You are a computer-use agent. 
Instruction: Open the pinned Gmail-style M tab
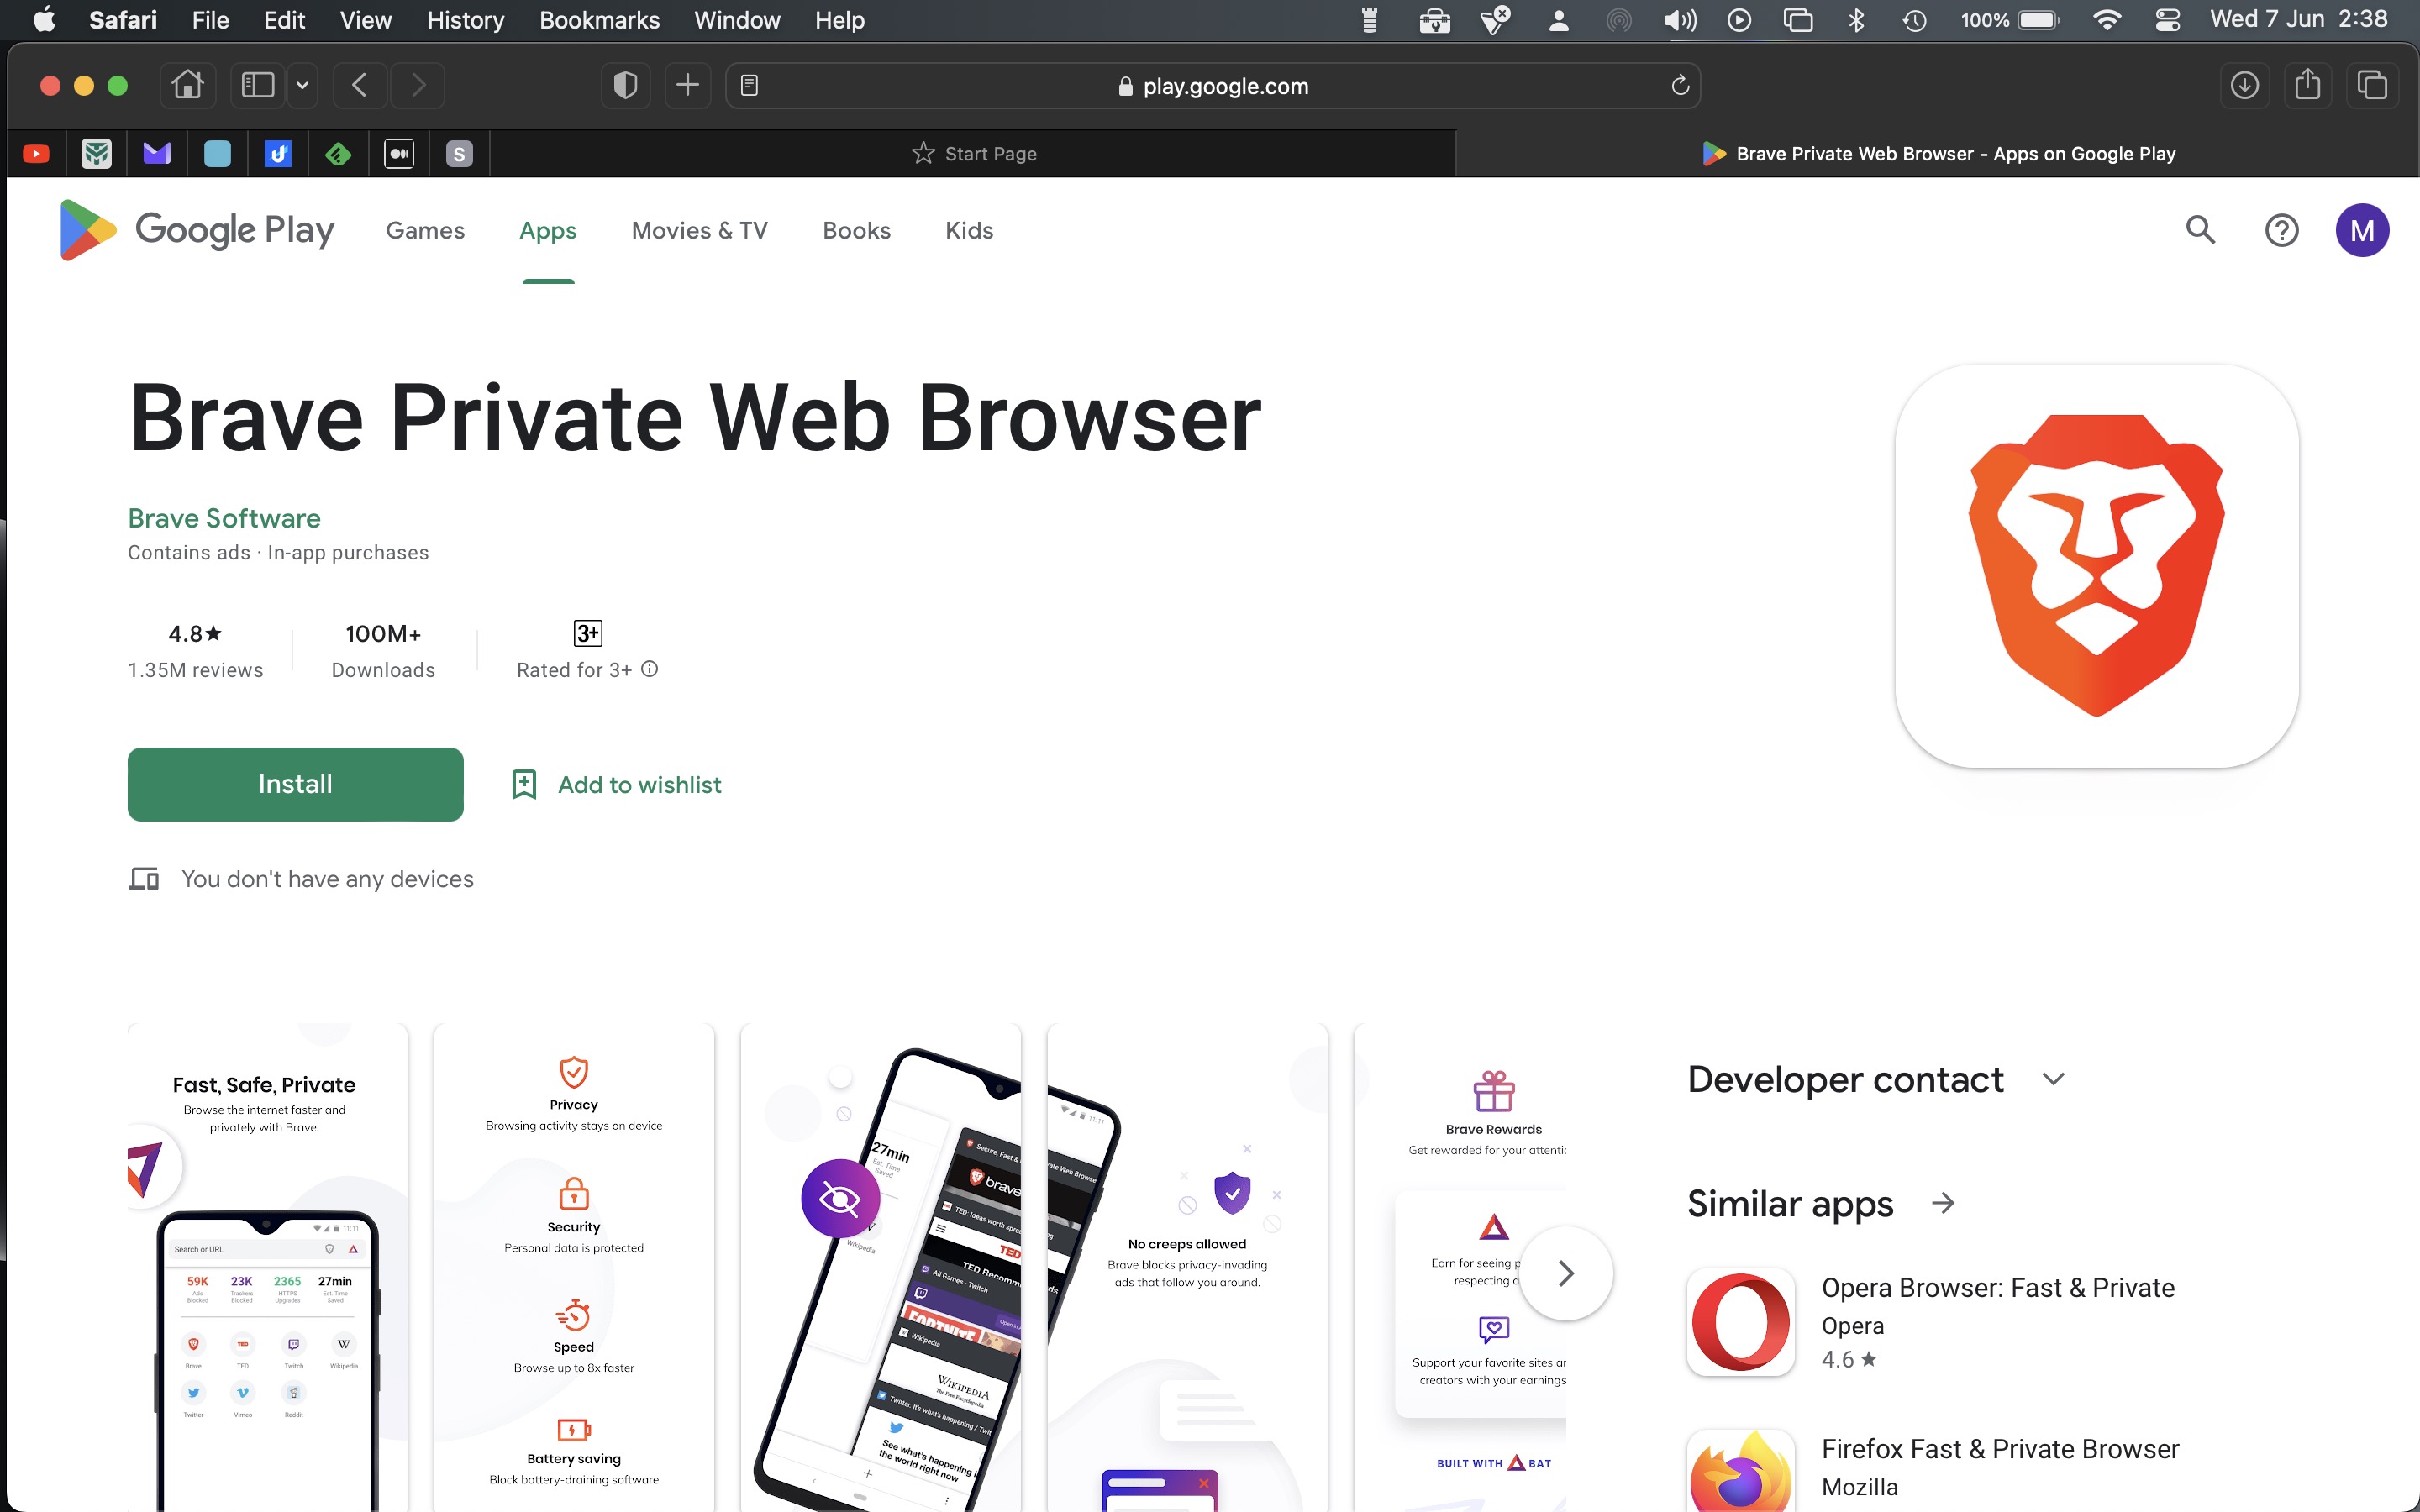pos(157,154)
